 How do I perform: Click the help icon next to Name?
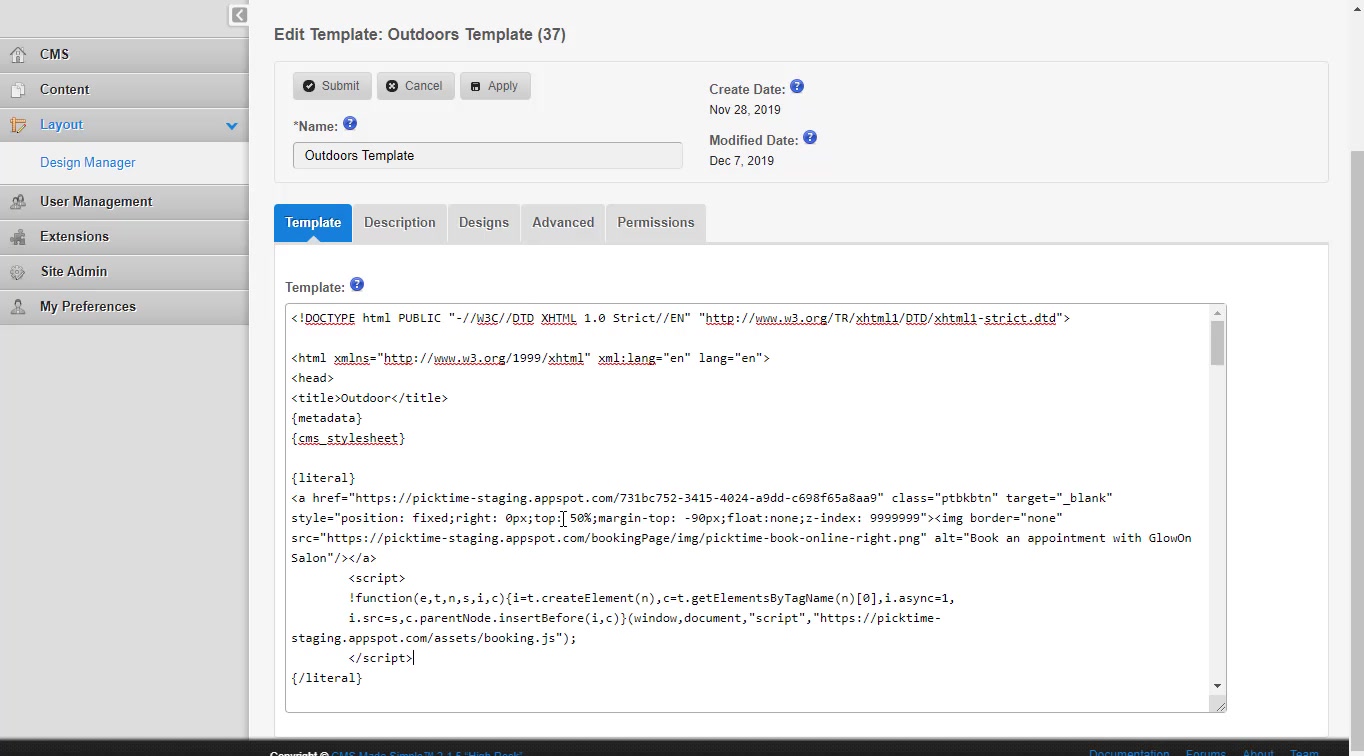(x=350, y=124)
